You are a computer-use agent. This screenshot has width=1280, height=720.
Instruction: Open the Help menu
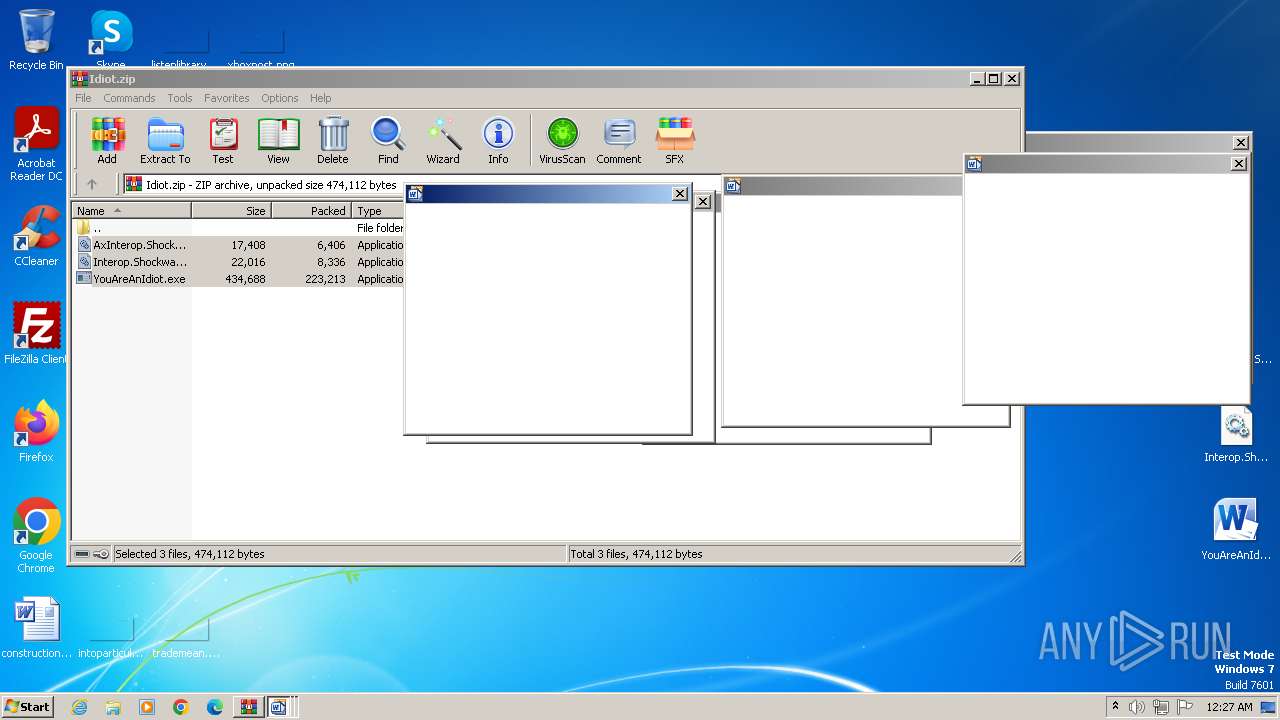(x=320, y=98)
